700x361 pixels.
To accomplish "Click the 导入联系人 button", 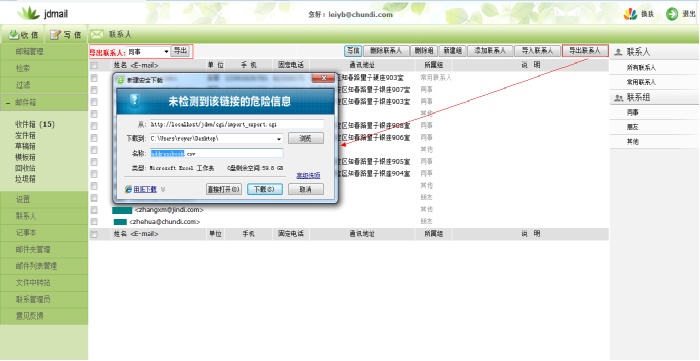I will [537, 51].
